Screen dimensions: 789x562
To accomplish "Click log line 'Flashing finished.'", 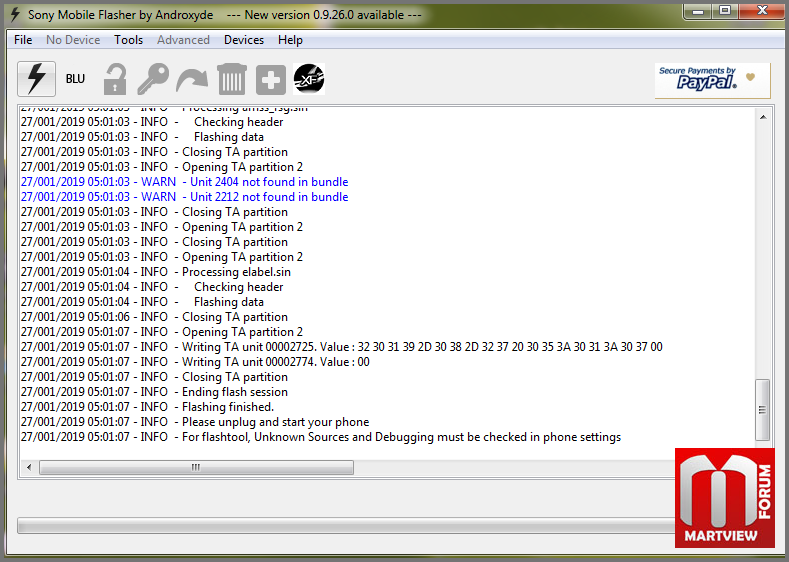I will coord(147,407).
